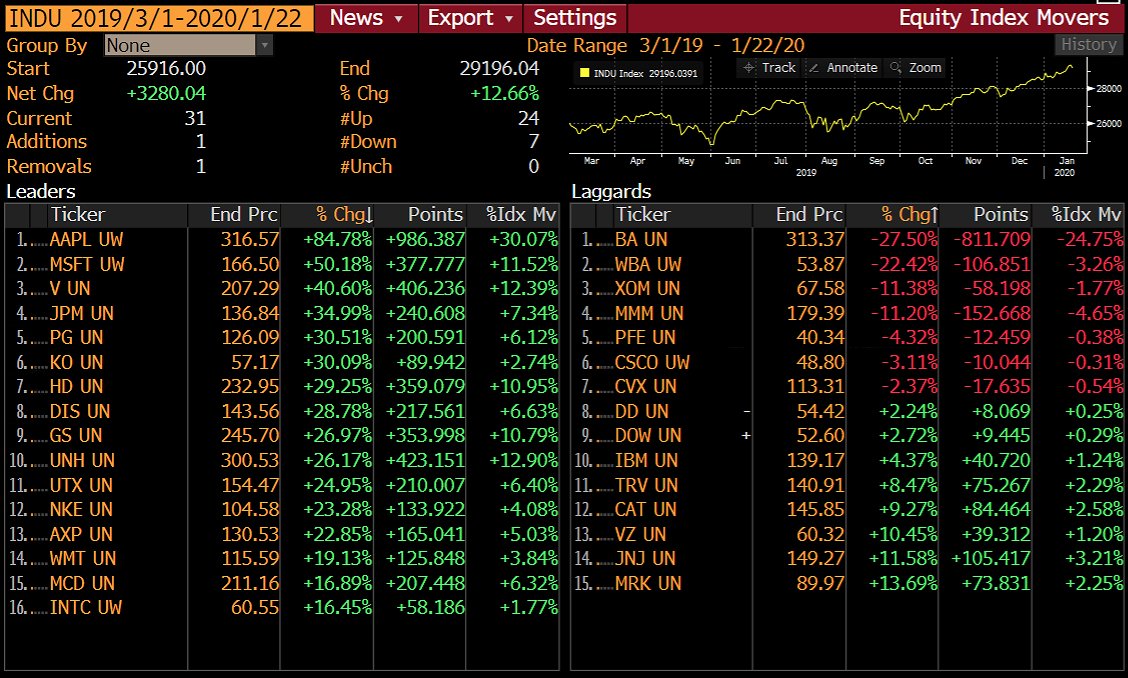
Task: Click the INDU Index line chart
Action: tap(827, 107)
